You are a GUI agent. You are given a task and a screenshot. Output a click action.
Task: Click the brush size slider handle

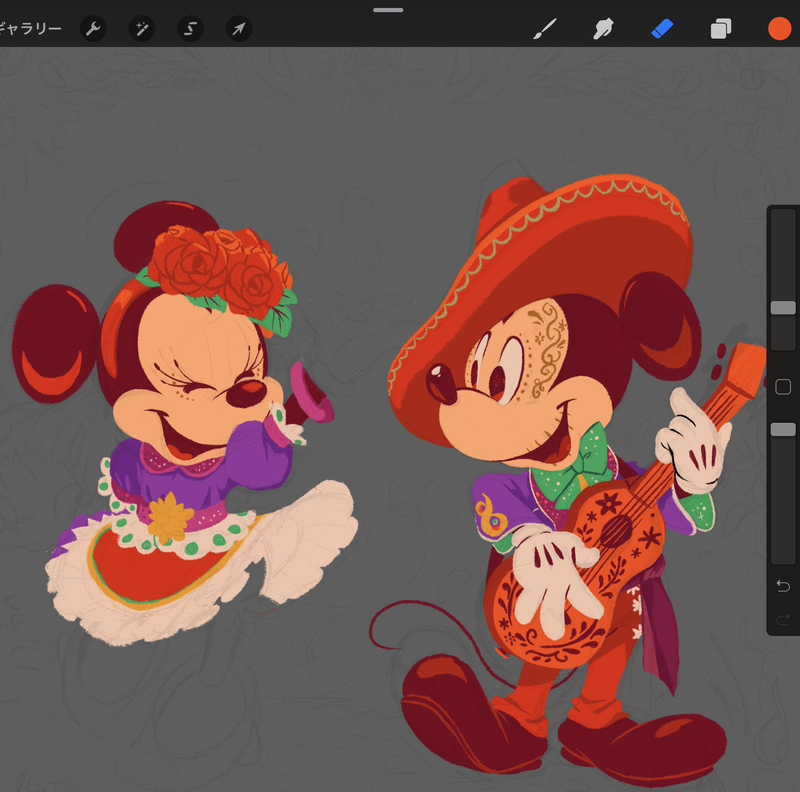click(783, 308)
